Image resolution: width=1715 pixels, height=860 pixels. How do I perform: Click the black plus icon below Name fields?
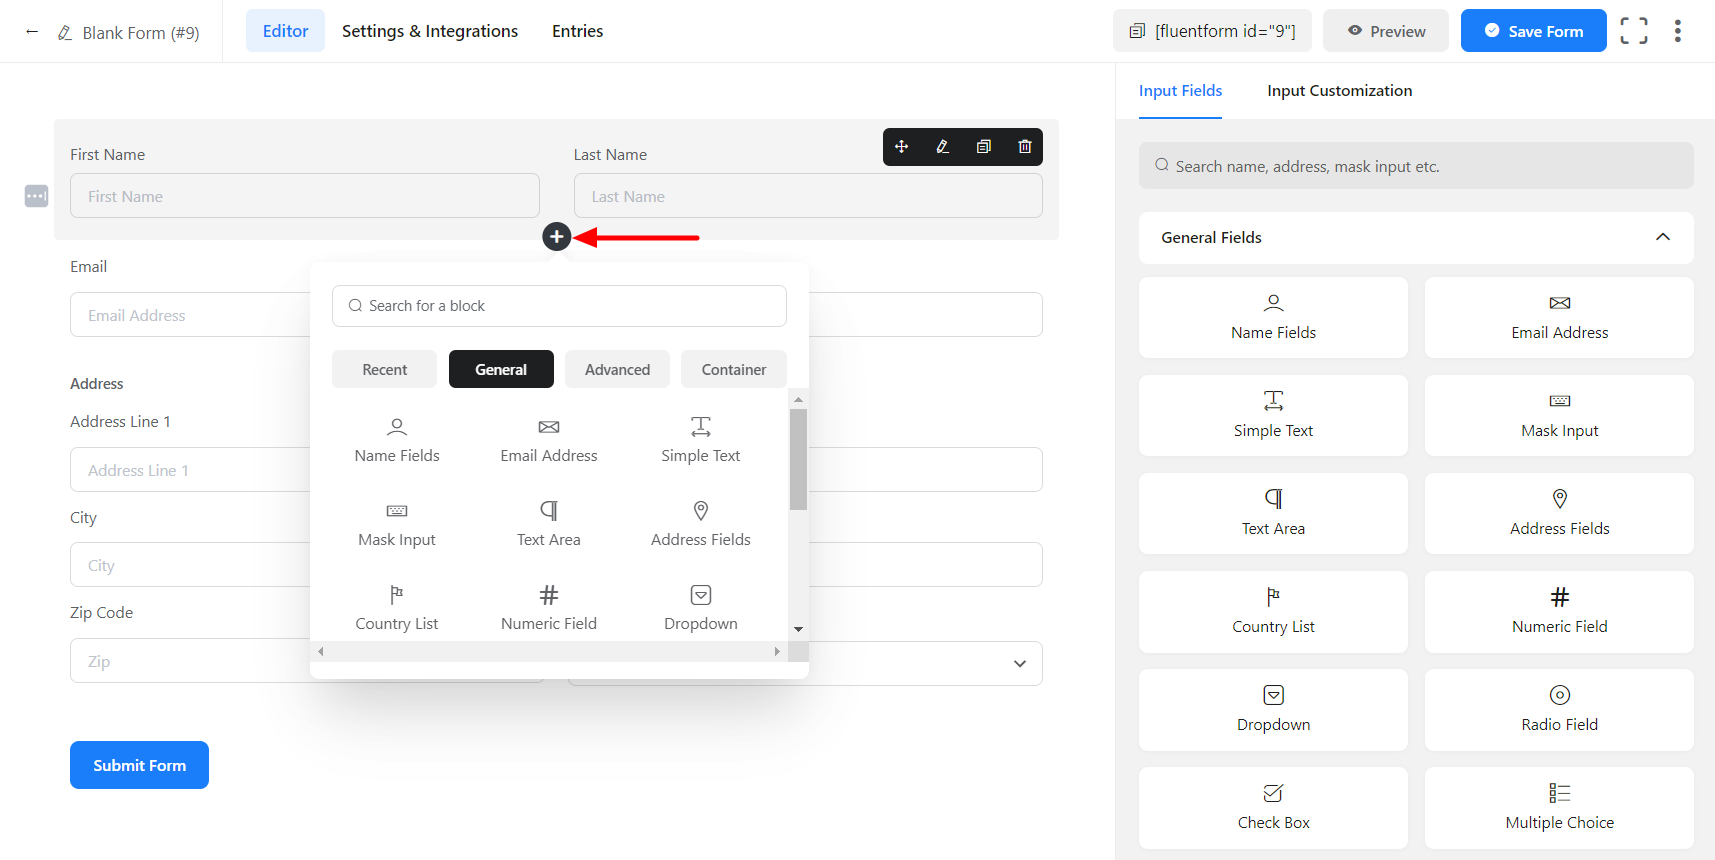(557, 237)
